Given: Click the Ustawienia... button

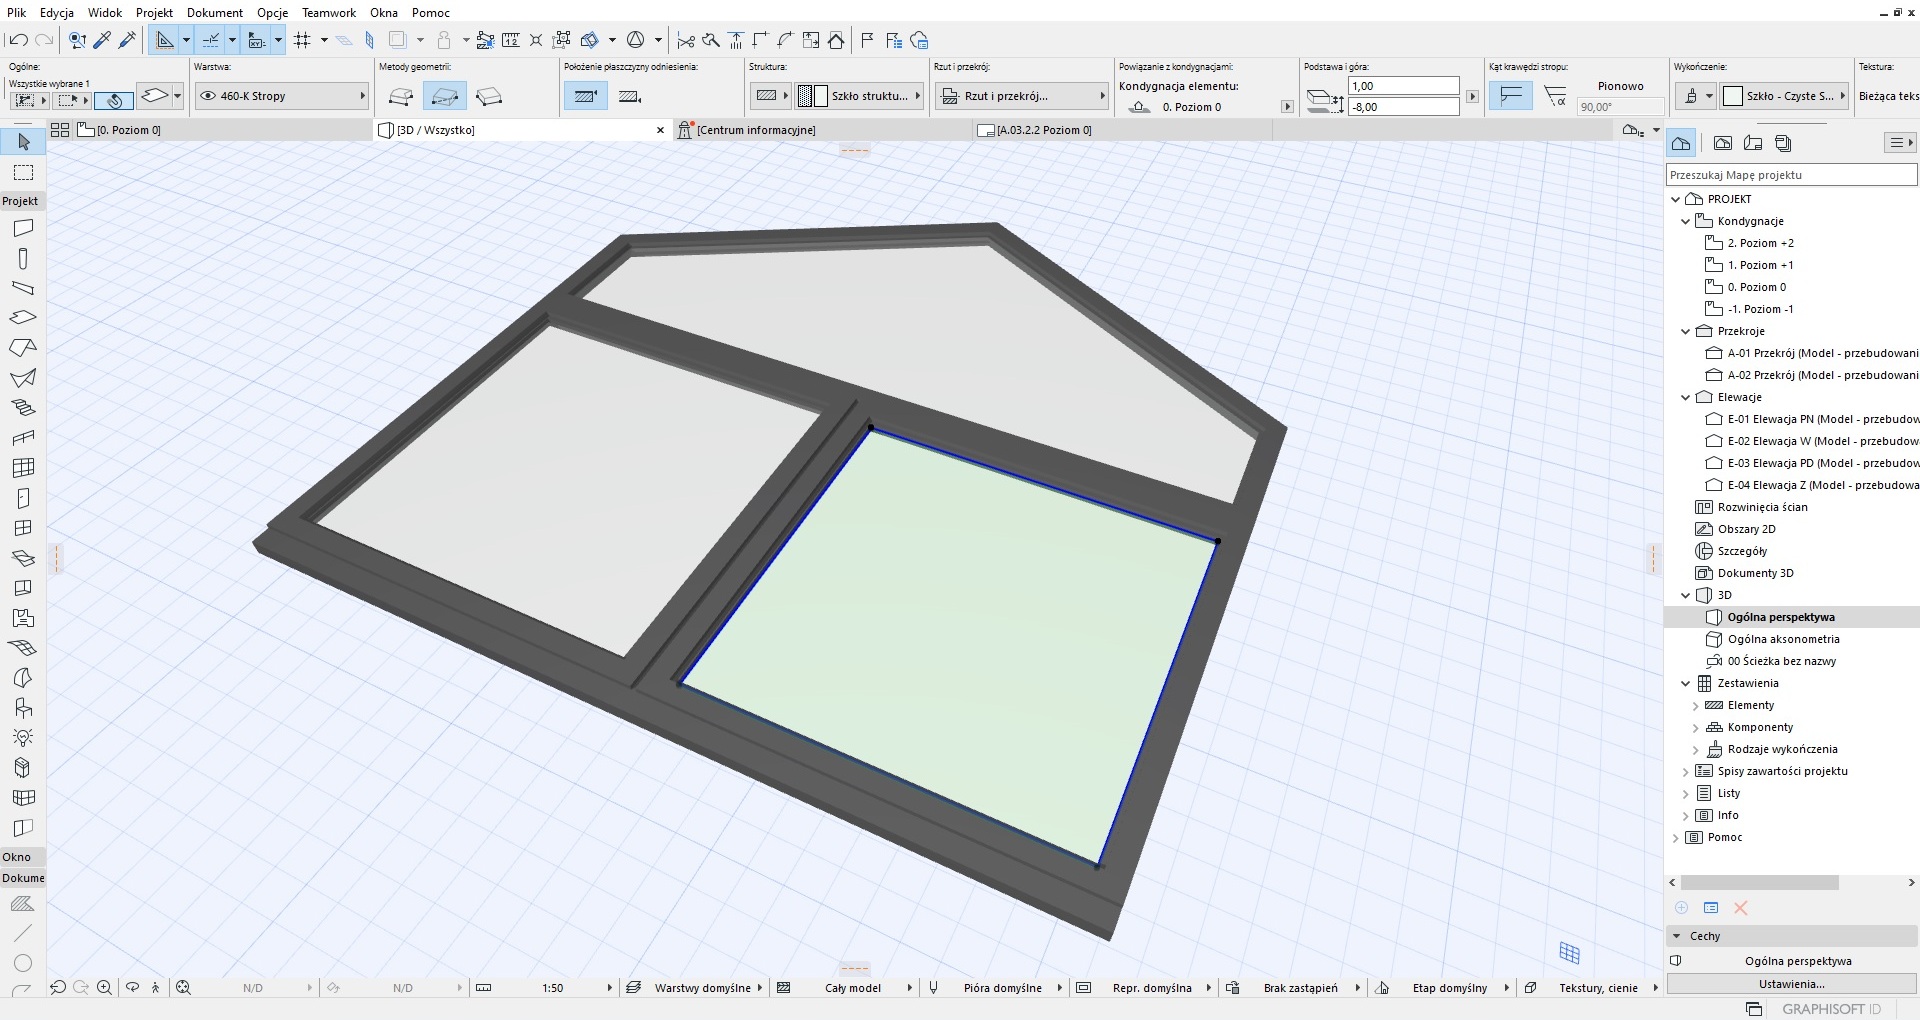Looking at the screenshot, I should click(x=1792, y=984).
